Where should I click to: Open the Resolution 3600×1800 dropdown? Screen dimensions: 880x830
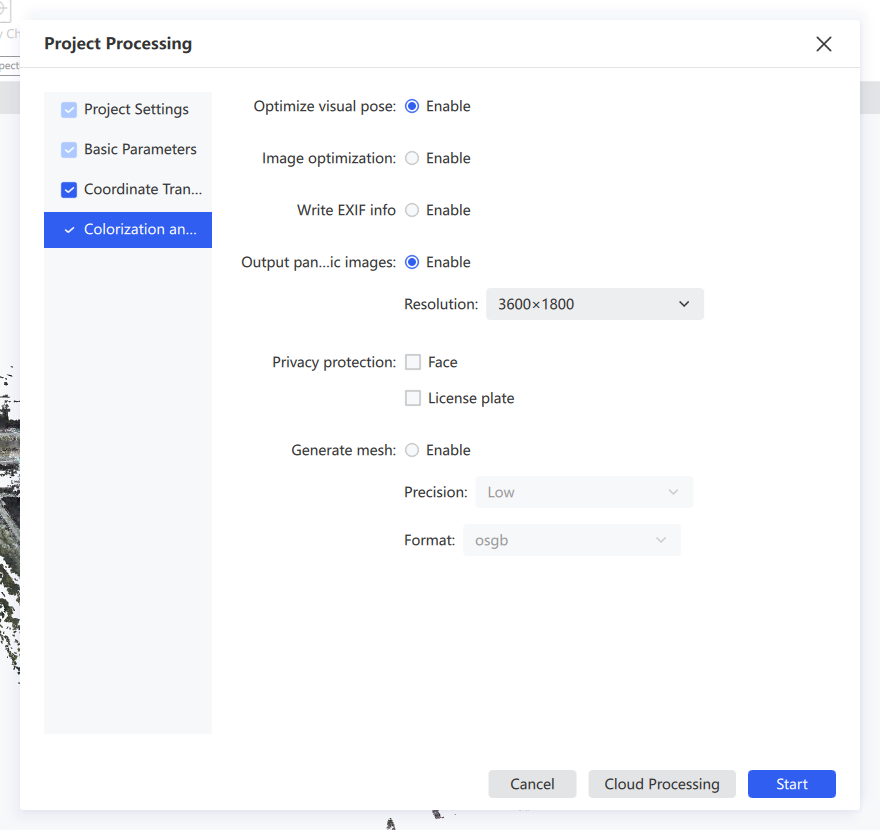coord(595,304)
